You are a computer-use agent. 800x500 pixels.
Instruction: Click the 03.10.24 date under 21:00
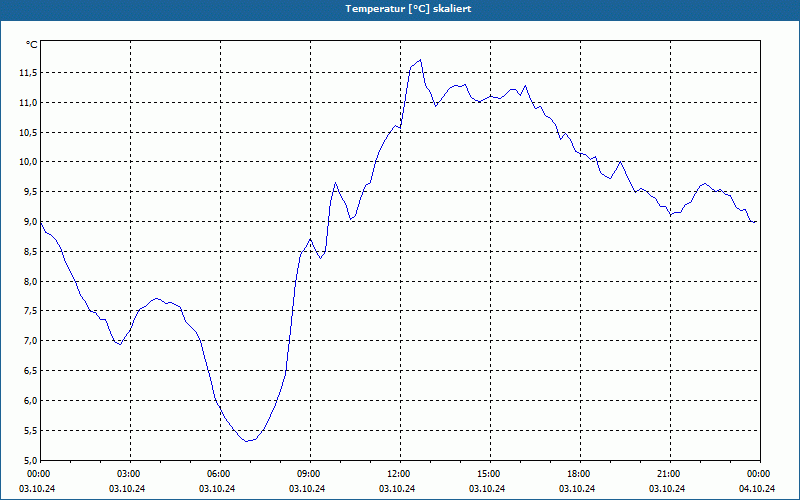point(667,489)
